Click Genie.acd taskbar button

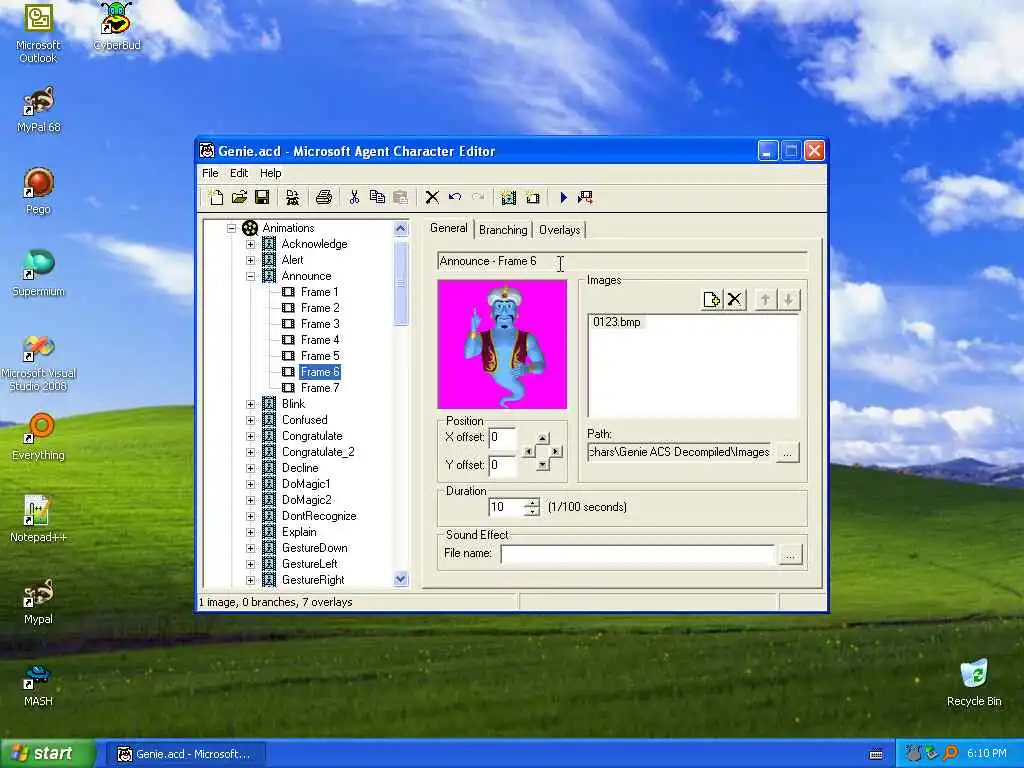pos(185,754)
